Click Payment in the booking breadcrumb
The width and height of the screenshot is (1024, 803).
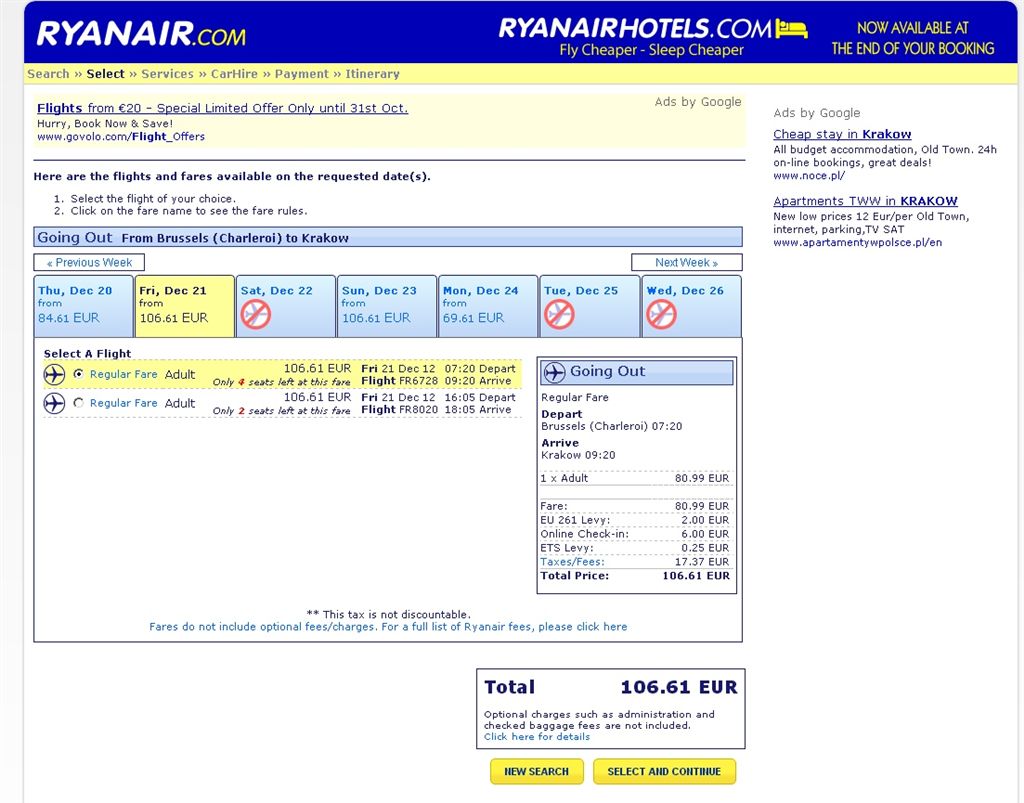(302, 74)
